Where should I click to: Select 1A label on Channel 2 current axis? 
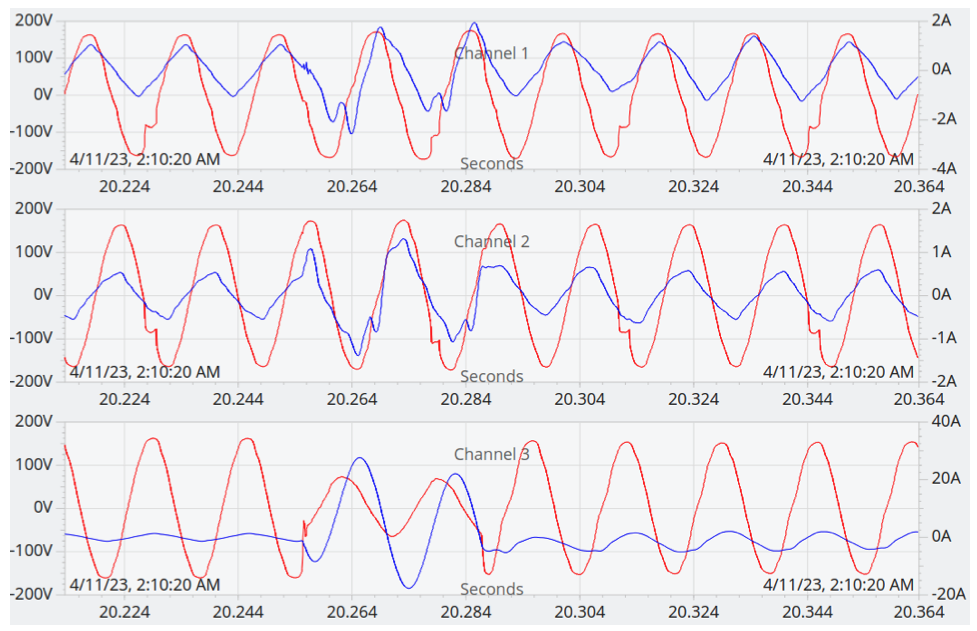point(941,252)
